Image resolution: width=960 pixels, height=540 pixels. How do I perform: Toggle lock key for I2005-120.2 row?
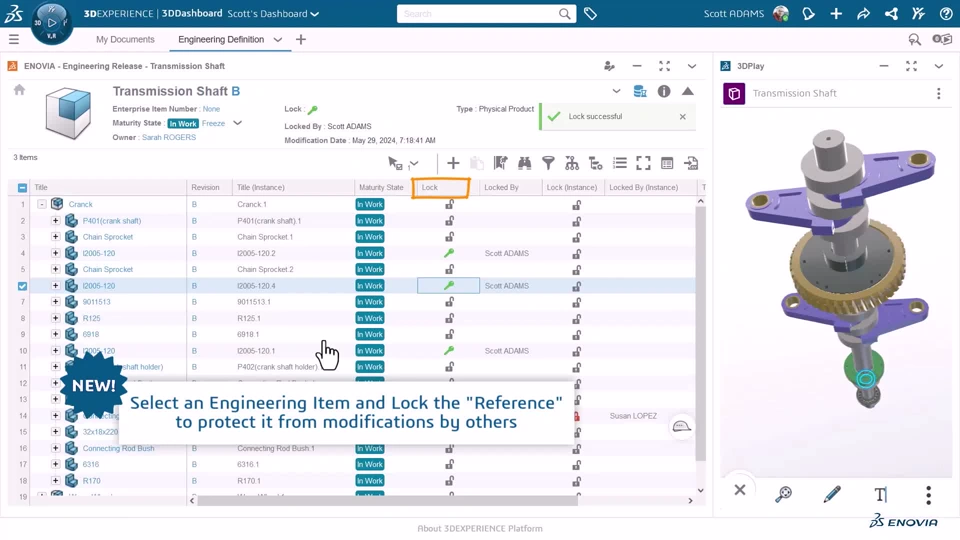pyautogui.click(x=449, y=253)
